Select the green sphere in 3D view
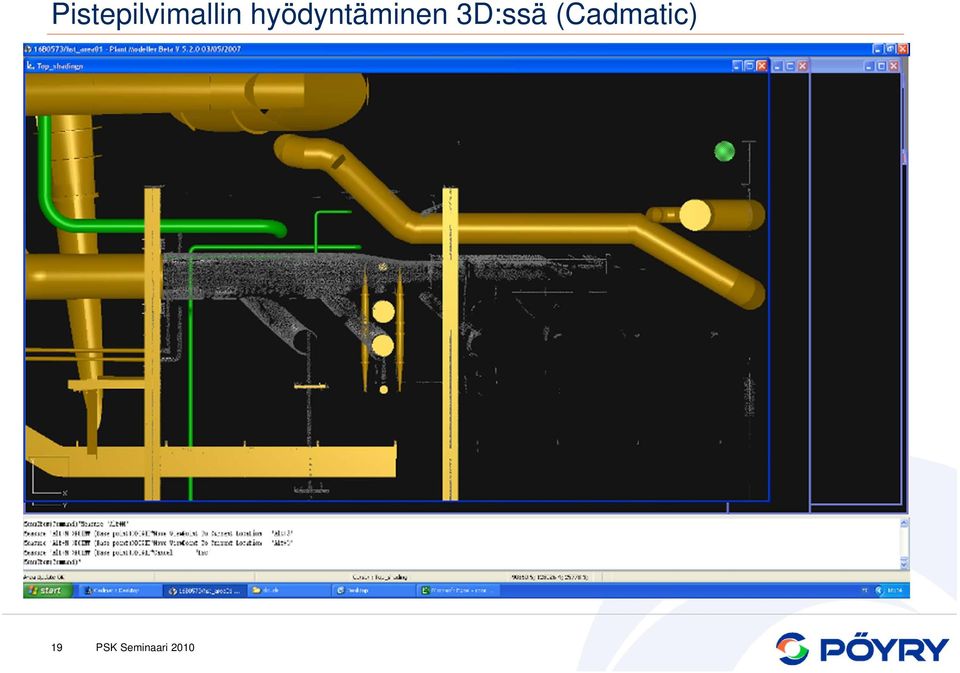 click(x=724, y=151)
